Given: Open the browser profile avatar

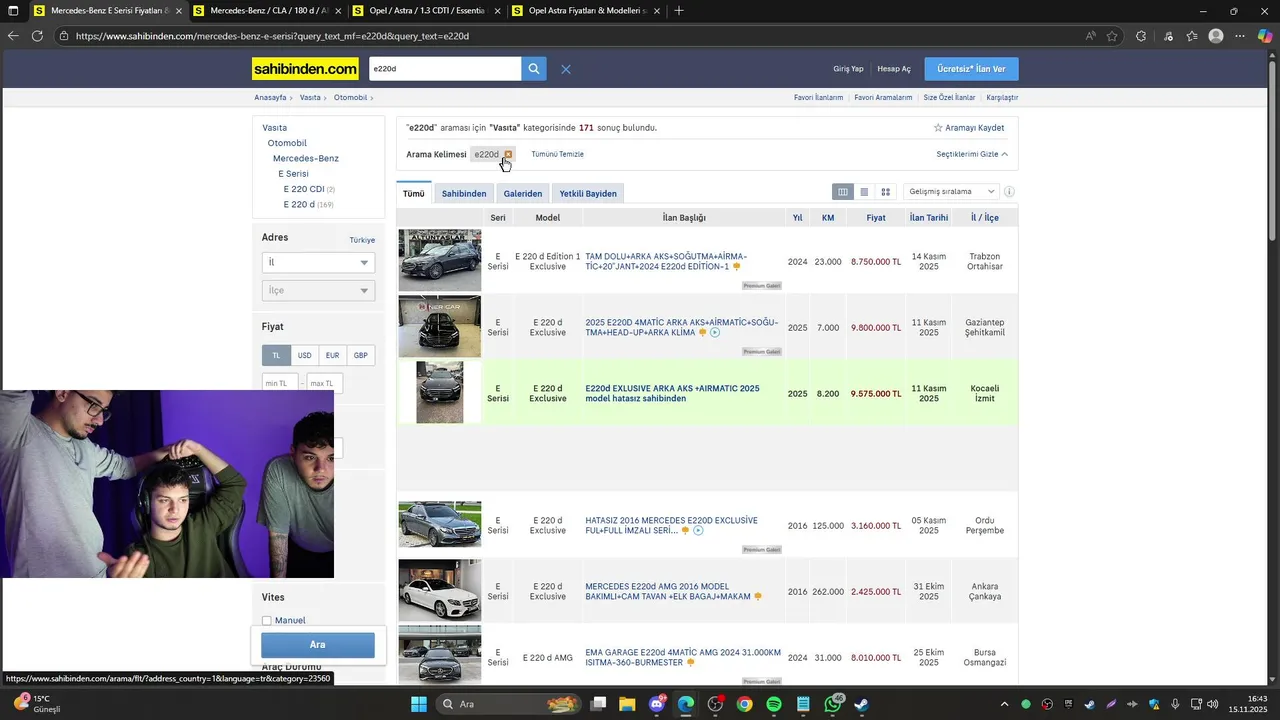Looking at the screenshot, I should [x=1216, y=36].
